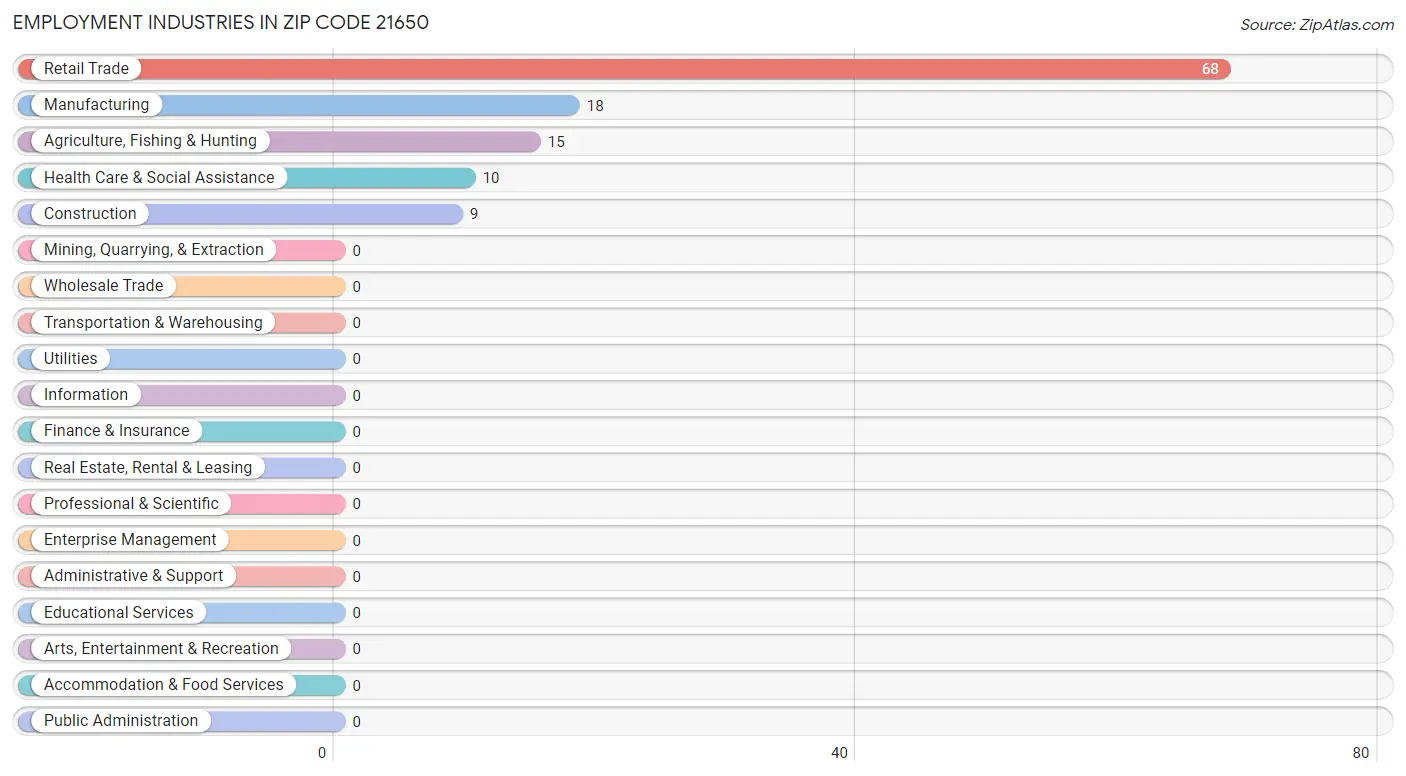Click the Construction value 9
Viewport: 1406px width, 776px height.
(x=474, y=214)
